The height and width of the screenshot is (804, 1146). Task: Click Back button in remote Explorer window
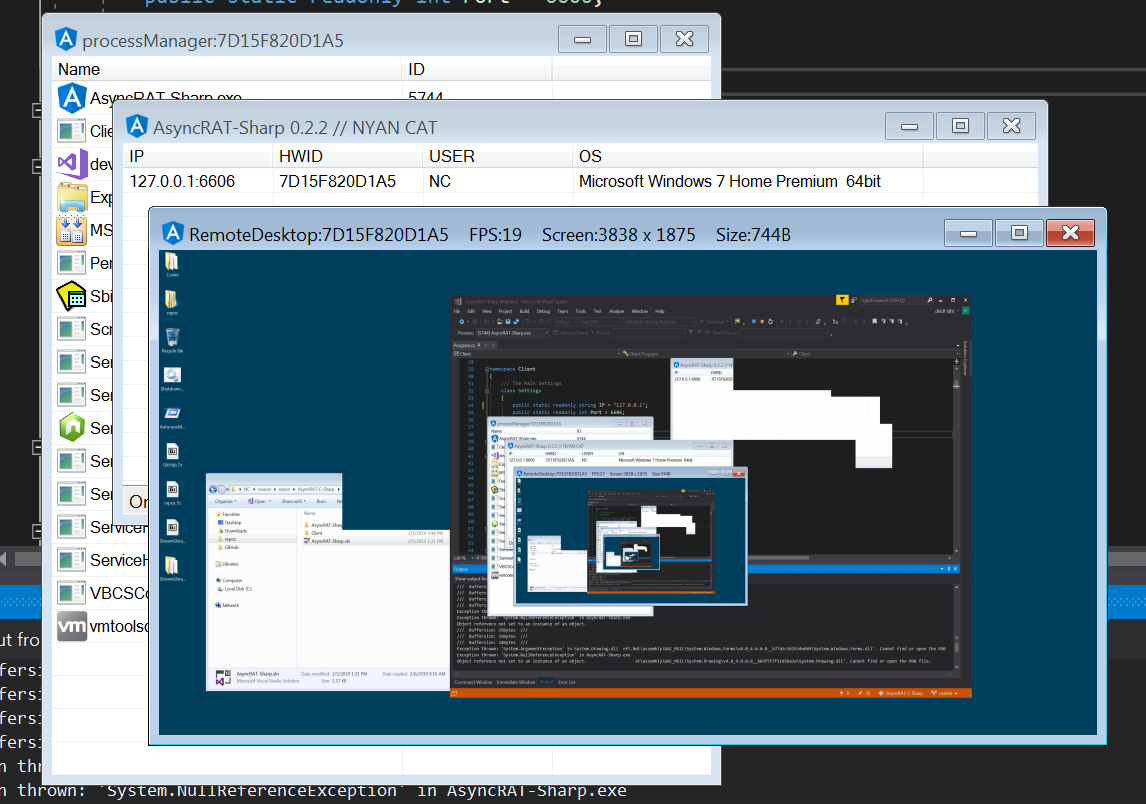point(214,489)
